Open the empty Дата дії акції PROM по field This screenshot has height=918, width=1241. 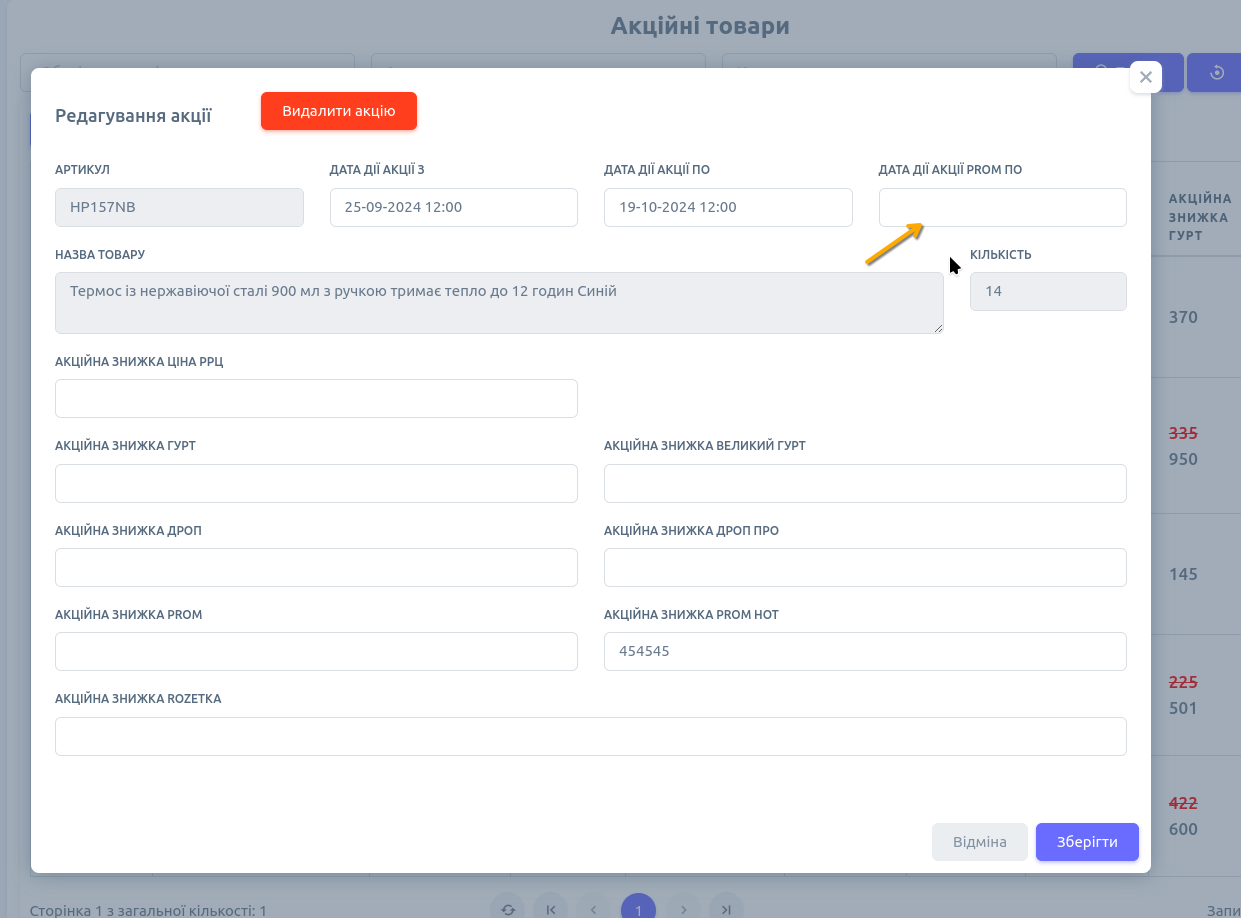click(1002, 207)
